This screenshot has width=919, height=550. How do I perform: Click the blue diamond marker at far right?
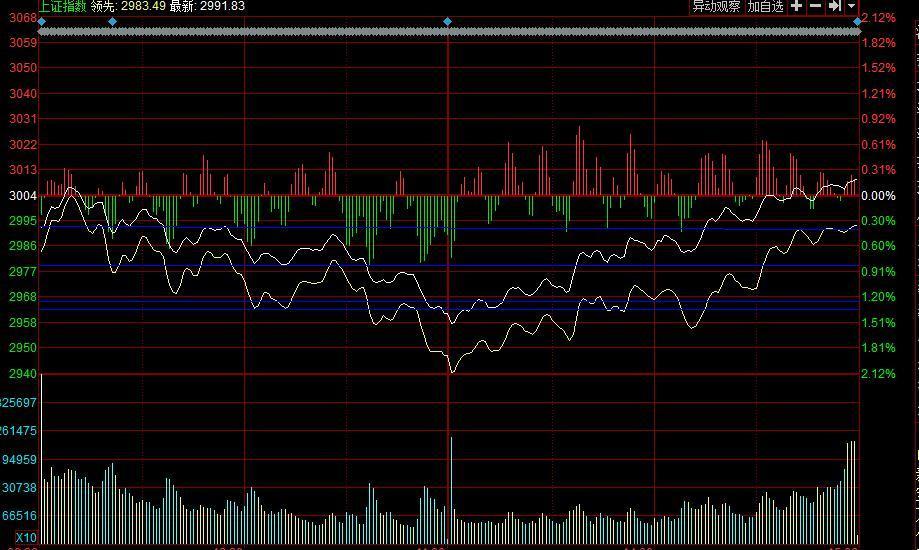[x=857, y=21]
